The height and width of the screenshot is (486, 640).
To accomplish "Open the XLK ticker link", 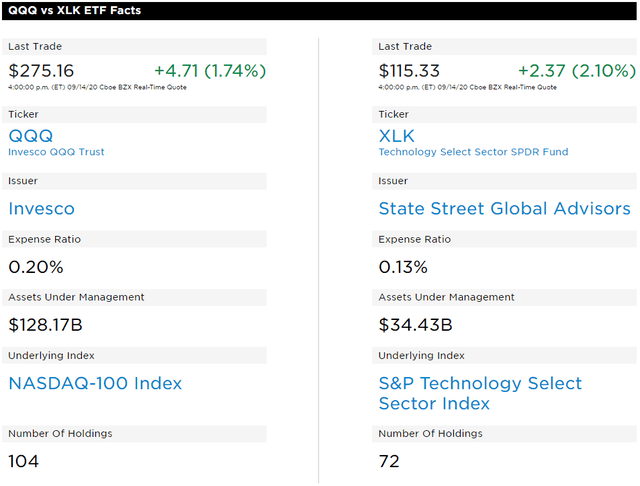I will pyautogui.click(x=396, y=136).
